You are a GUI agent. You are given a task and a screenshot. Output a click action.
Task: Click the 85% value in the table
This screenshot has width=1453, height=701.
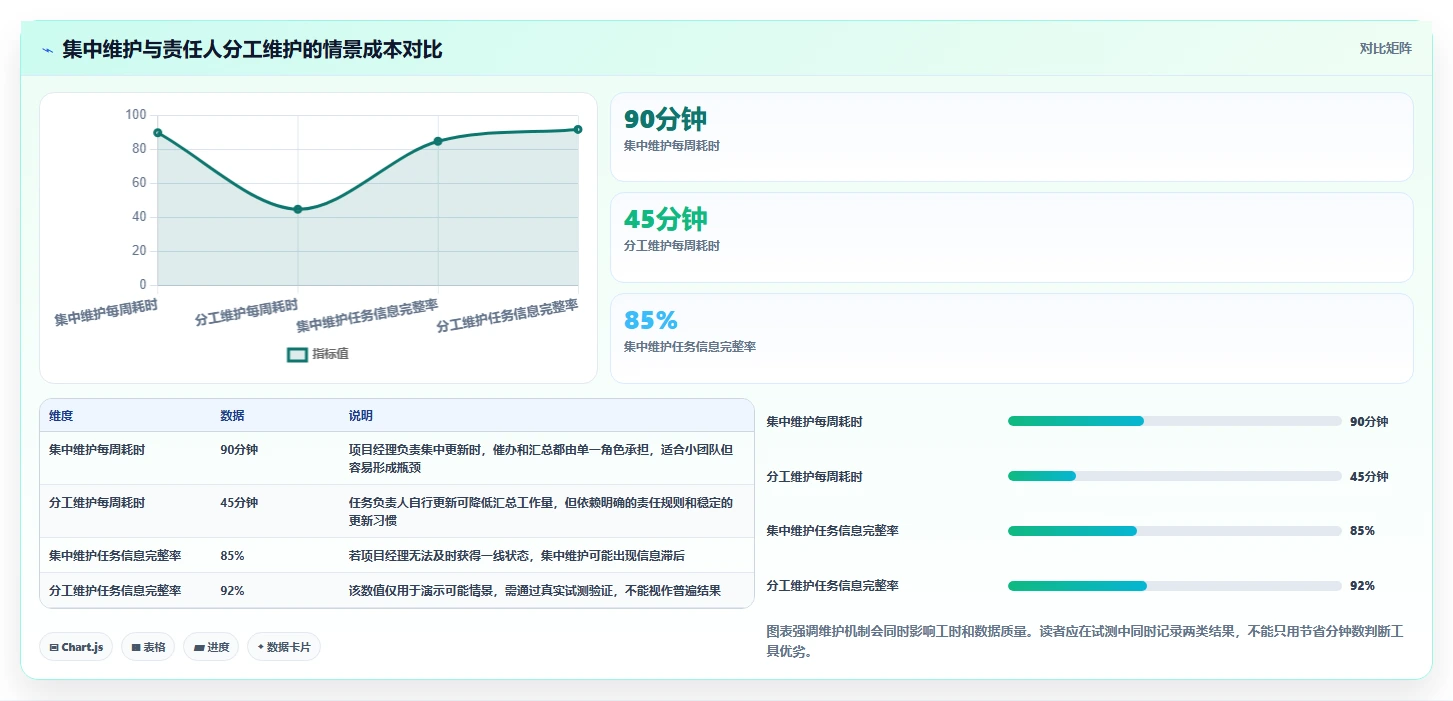[232, 555]
